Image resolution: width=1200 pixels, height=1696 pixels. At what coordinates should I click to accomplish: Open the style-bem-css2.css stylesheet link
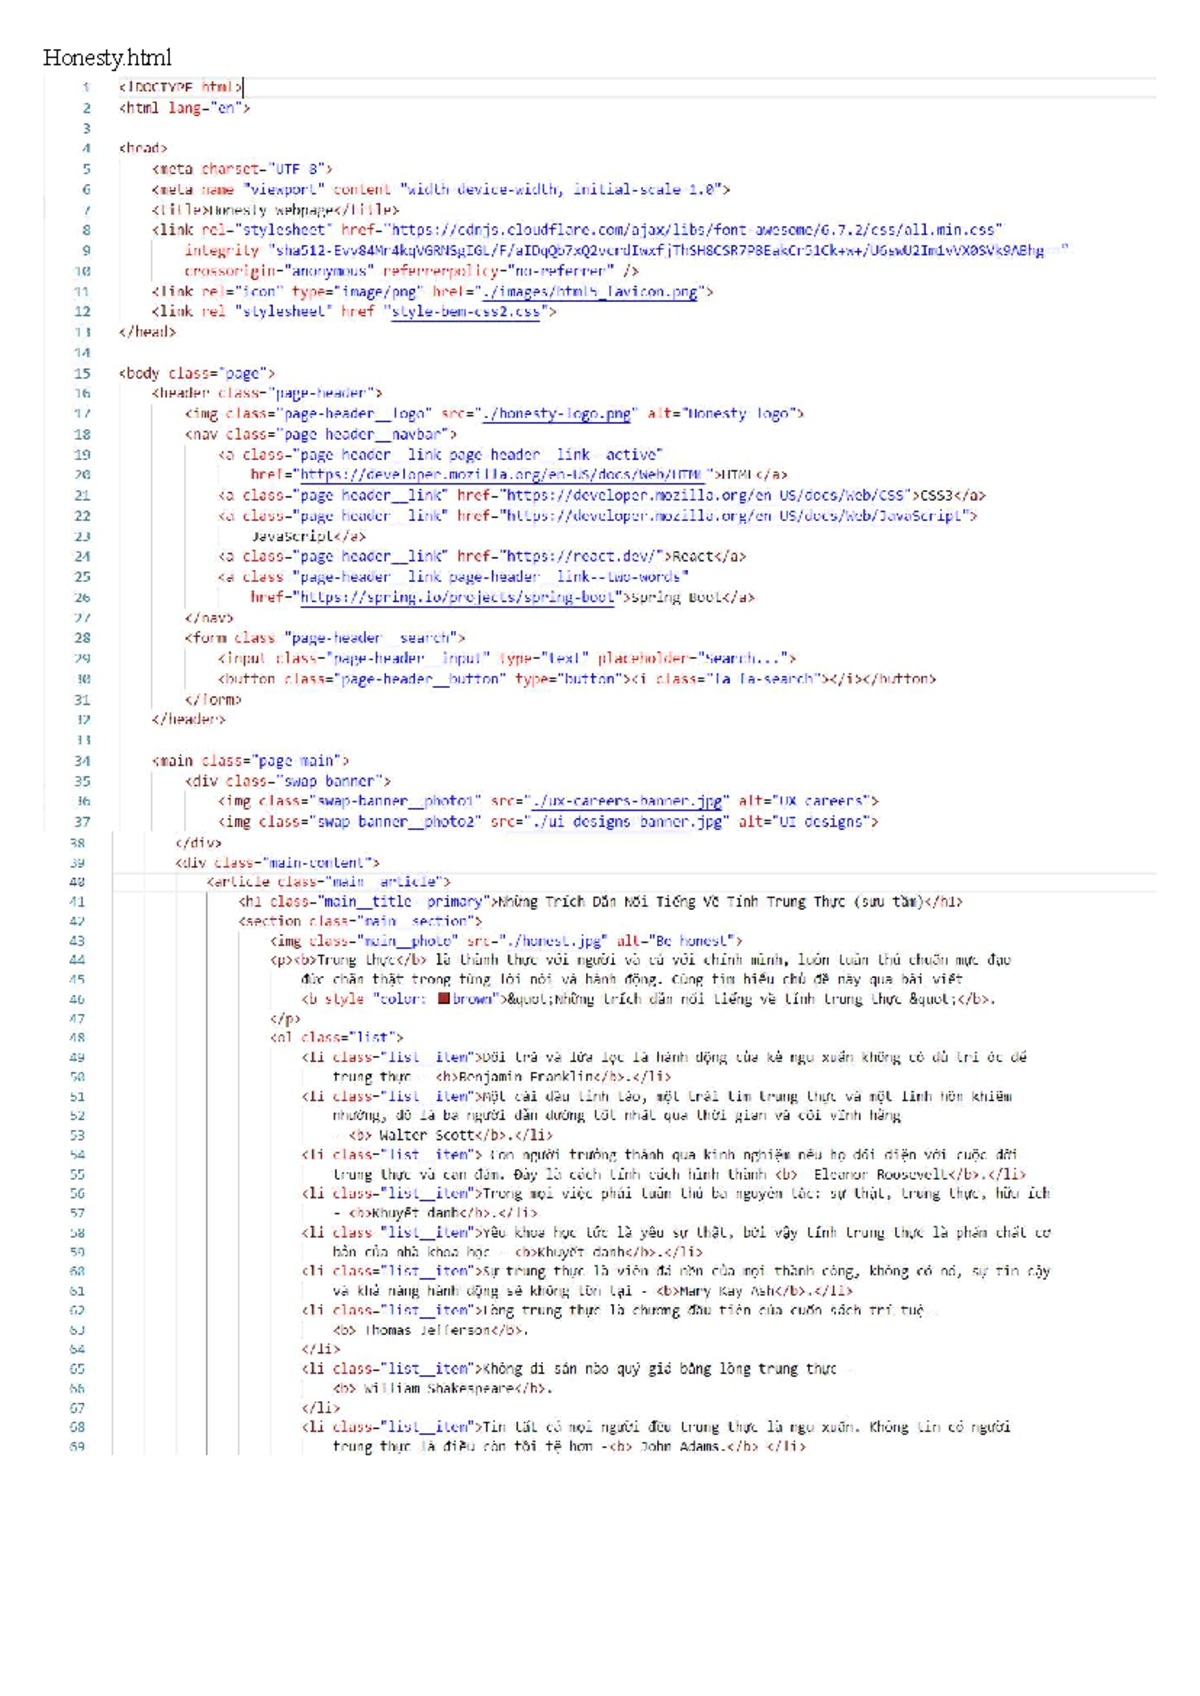(x=466, y=312)
